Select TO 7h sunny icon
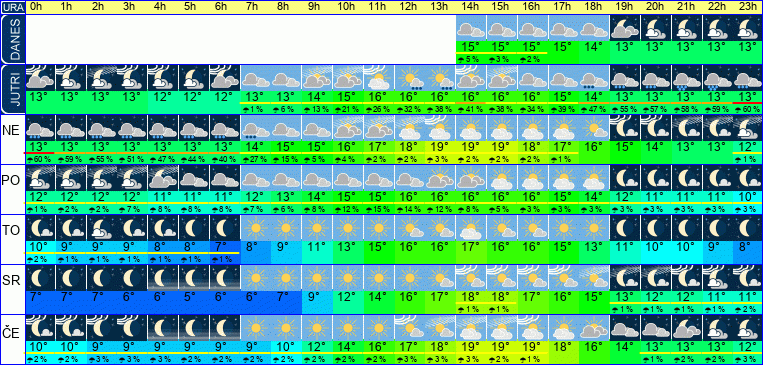The height and width of the screenshot is (365, 763). (x=255, y=228)
